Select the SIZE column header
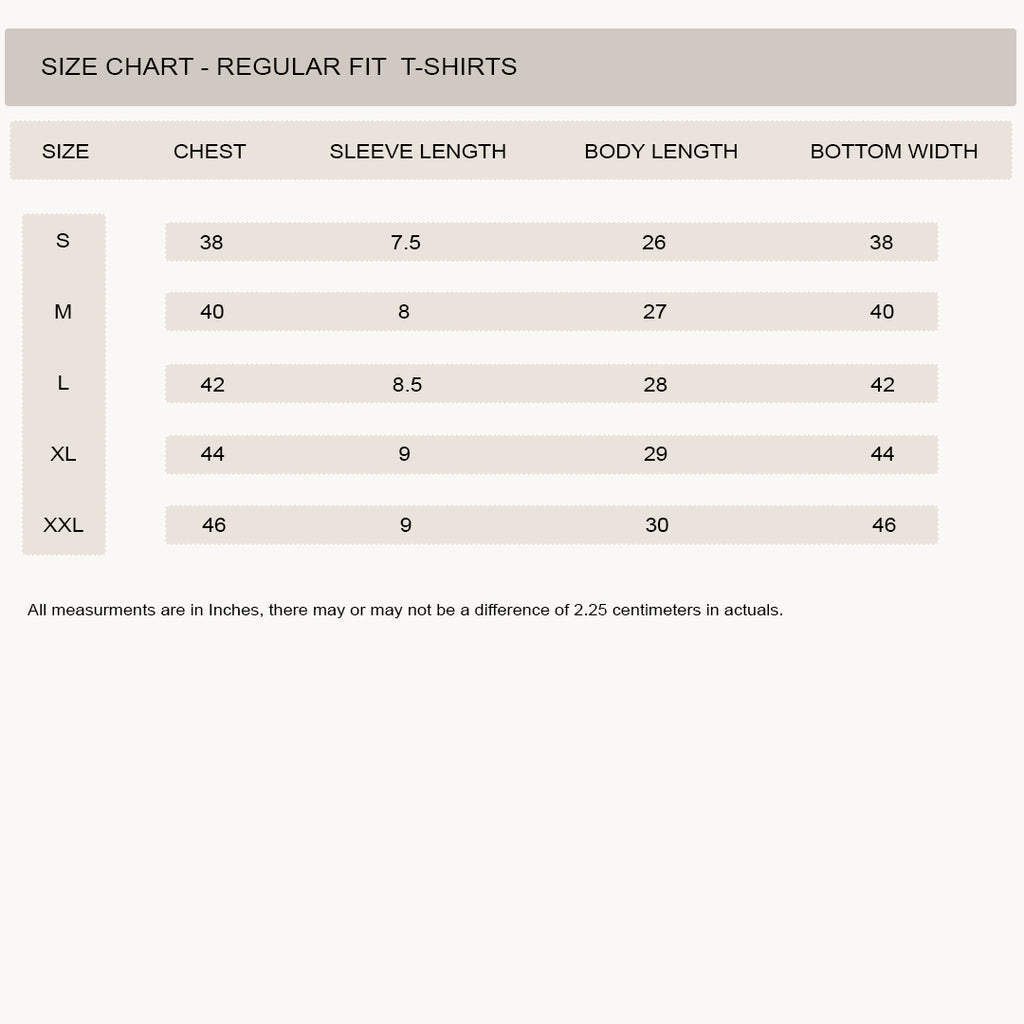Viewport: 1024px width, 1024px height. click(x=65, y=152)
